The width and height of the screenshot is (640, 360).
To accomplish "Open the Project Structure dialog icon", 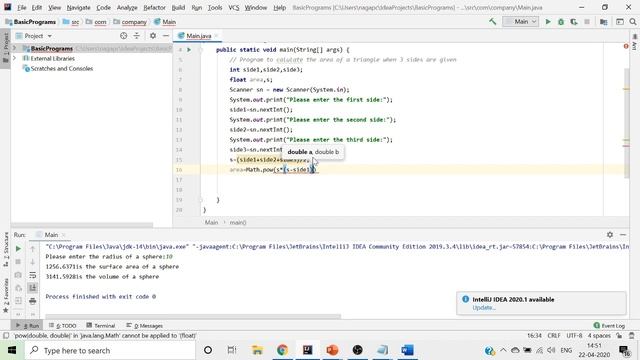I will click(x=603, y=22).
